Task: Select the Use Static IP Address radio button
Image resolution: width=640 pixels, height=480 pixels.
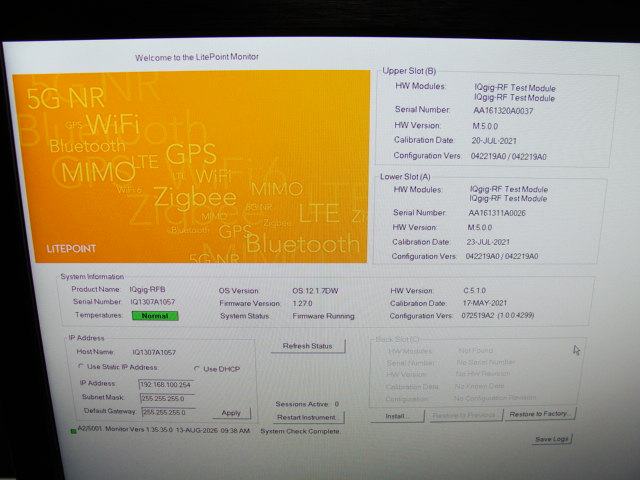Action: (81, 367)
